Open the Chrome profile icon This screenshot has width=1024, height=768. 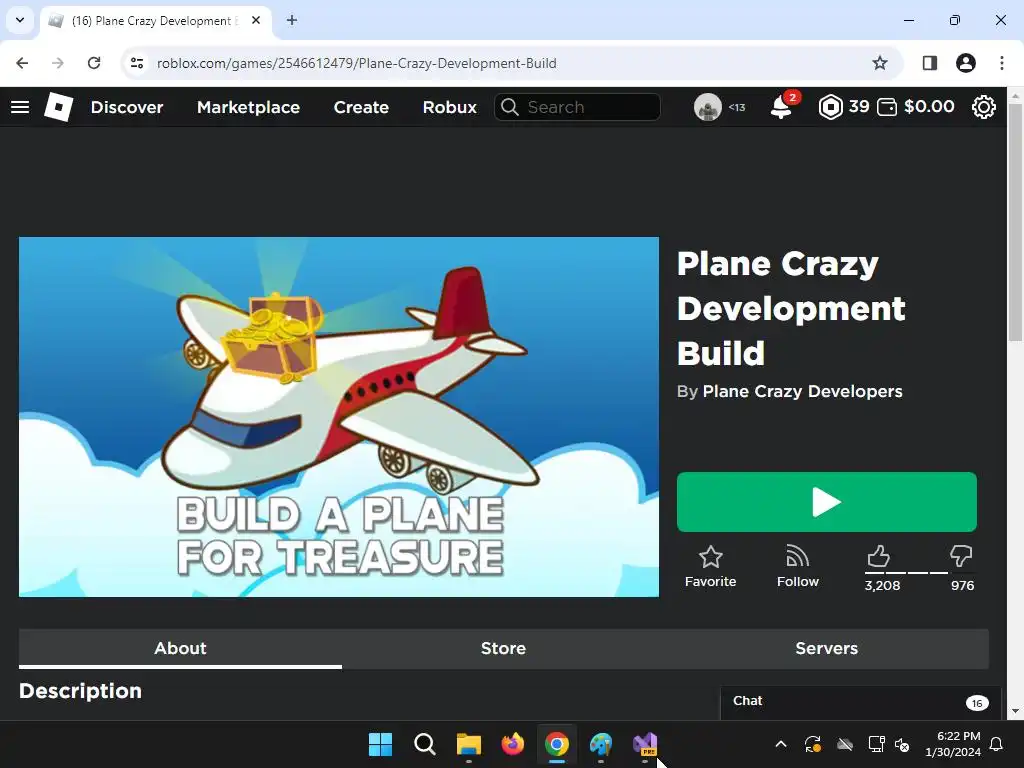click(x=966, y=63)
